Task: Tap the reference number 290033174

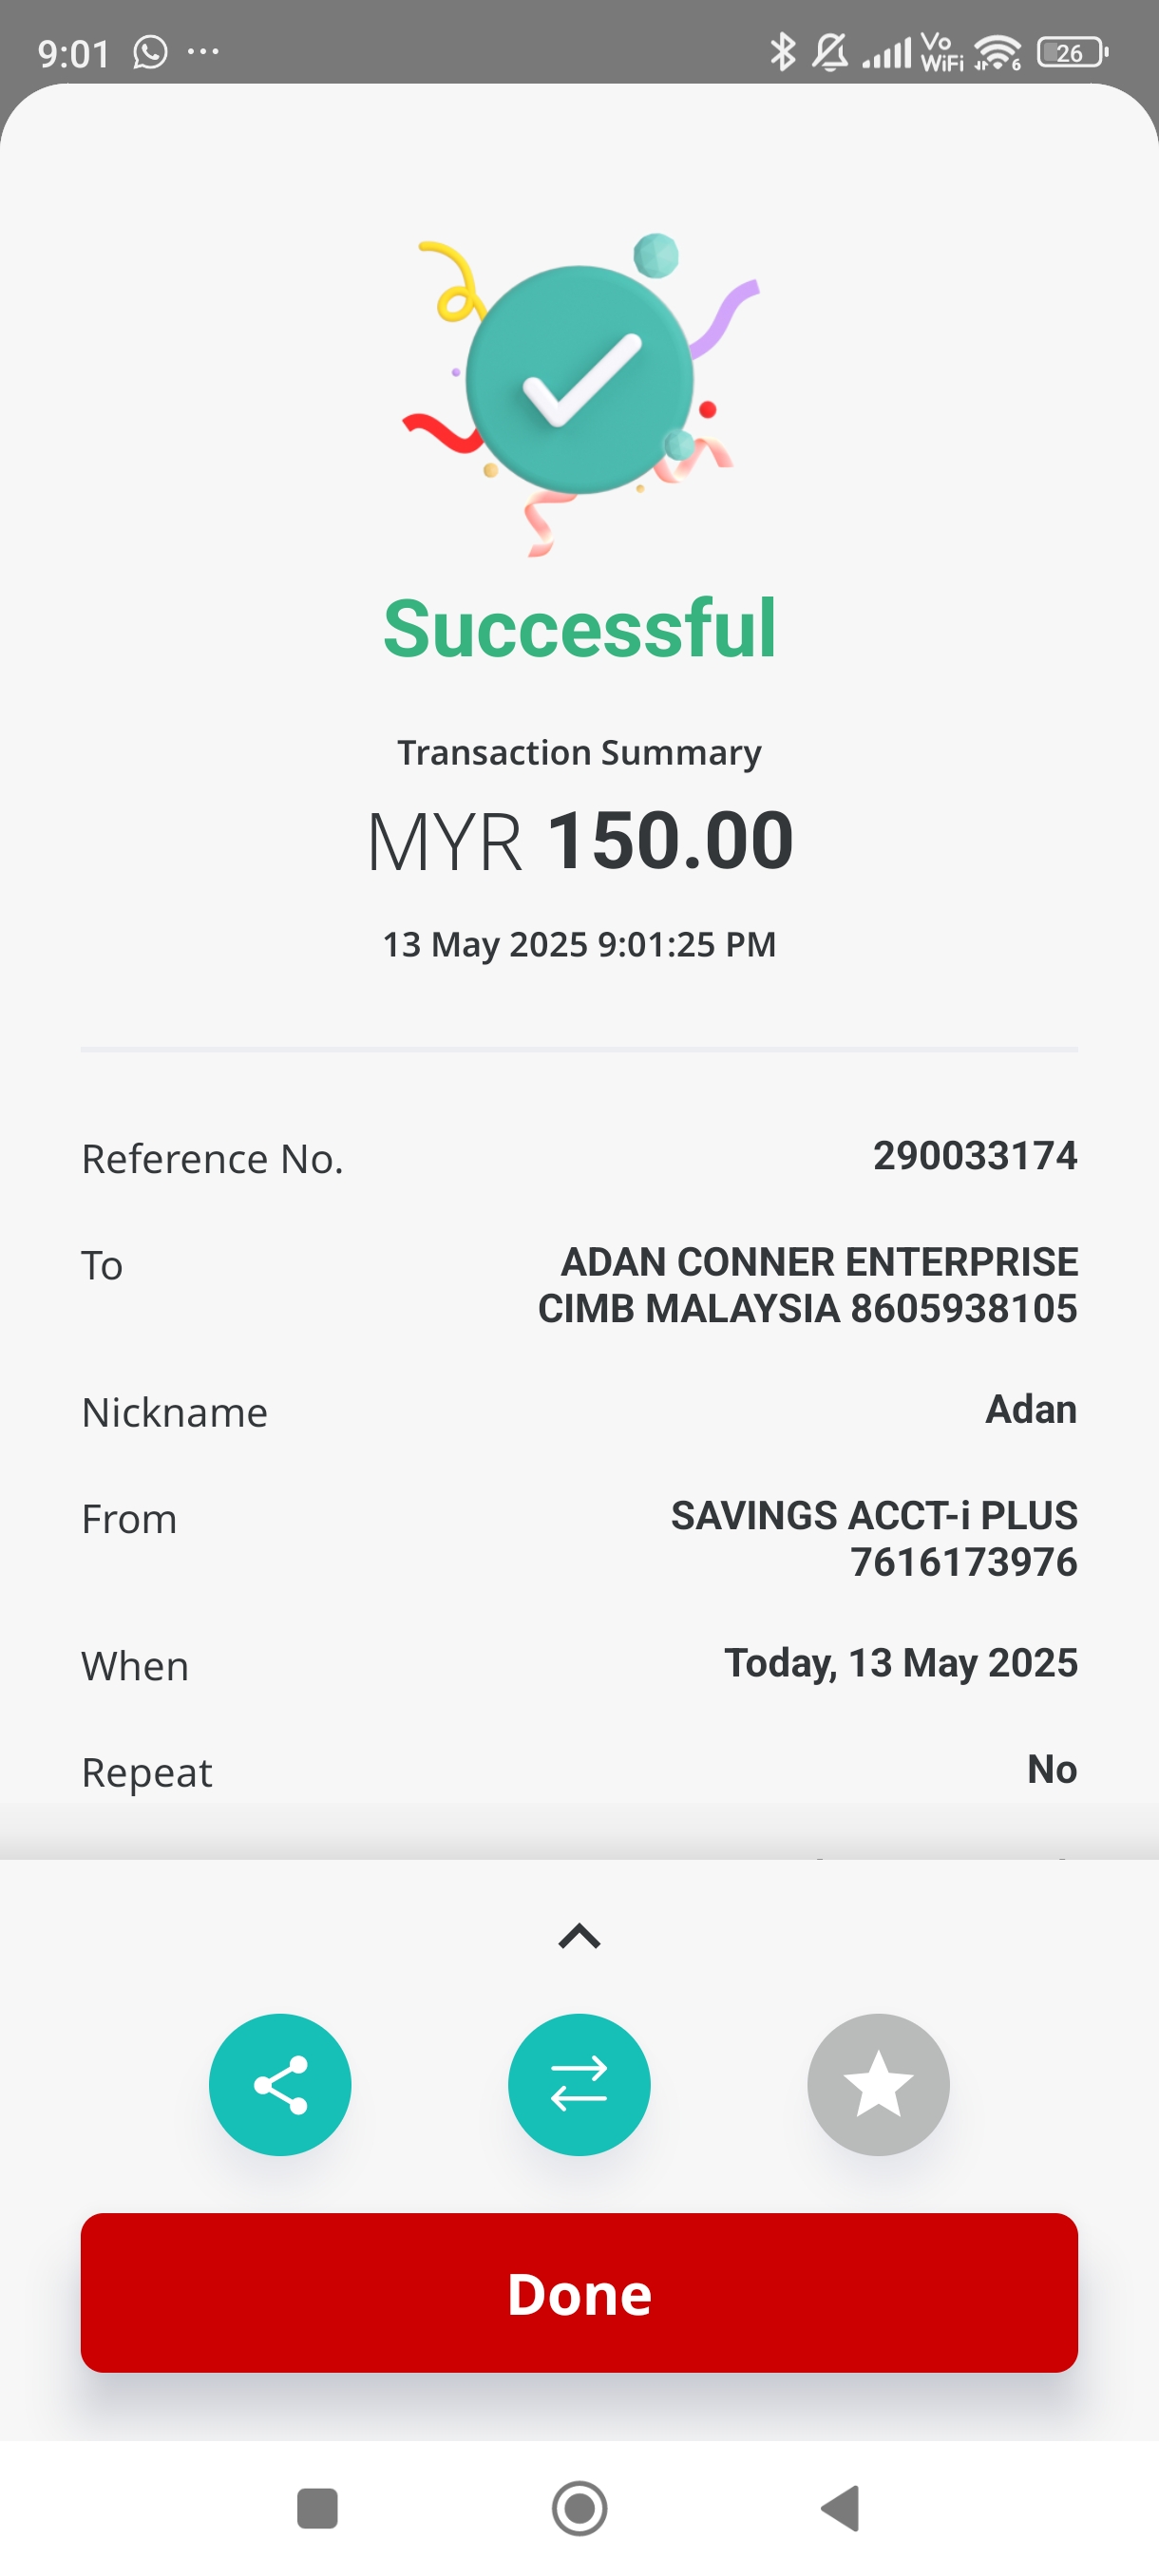Action: click(975, 1156)
